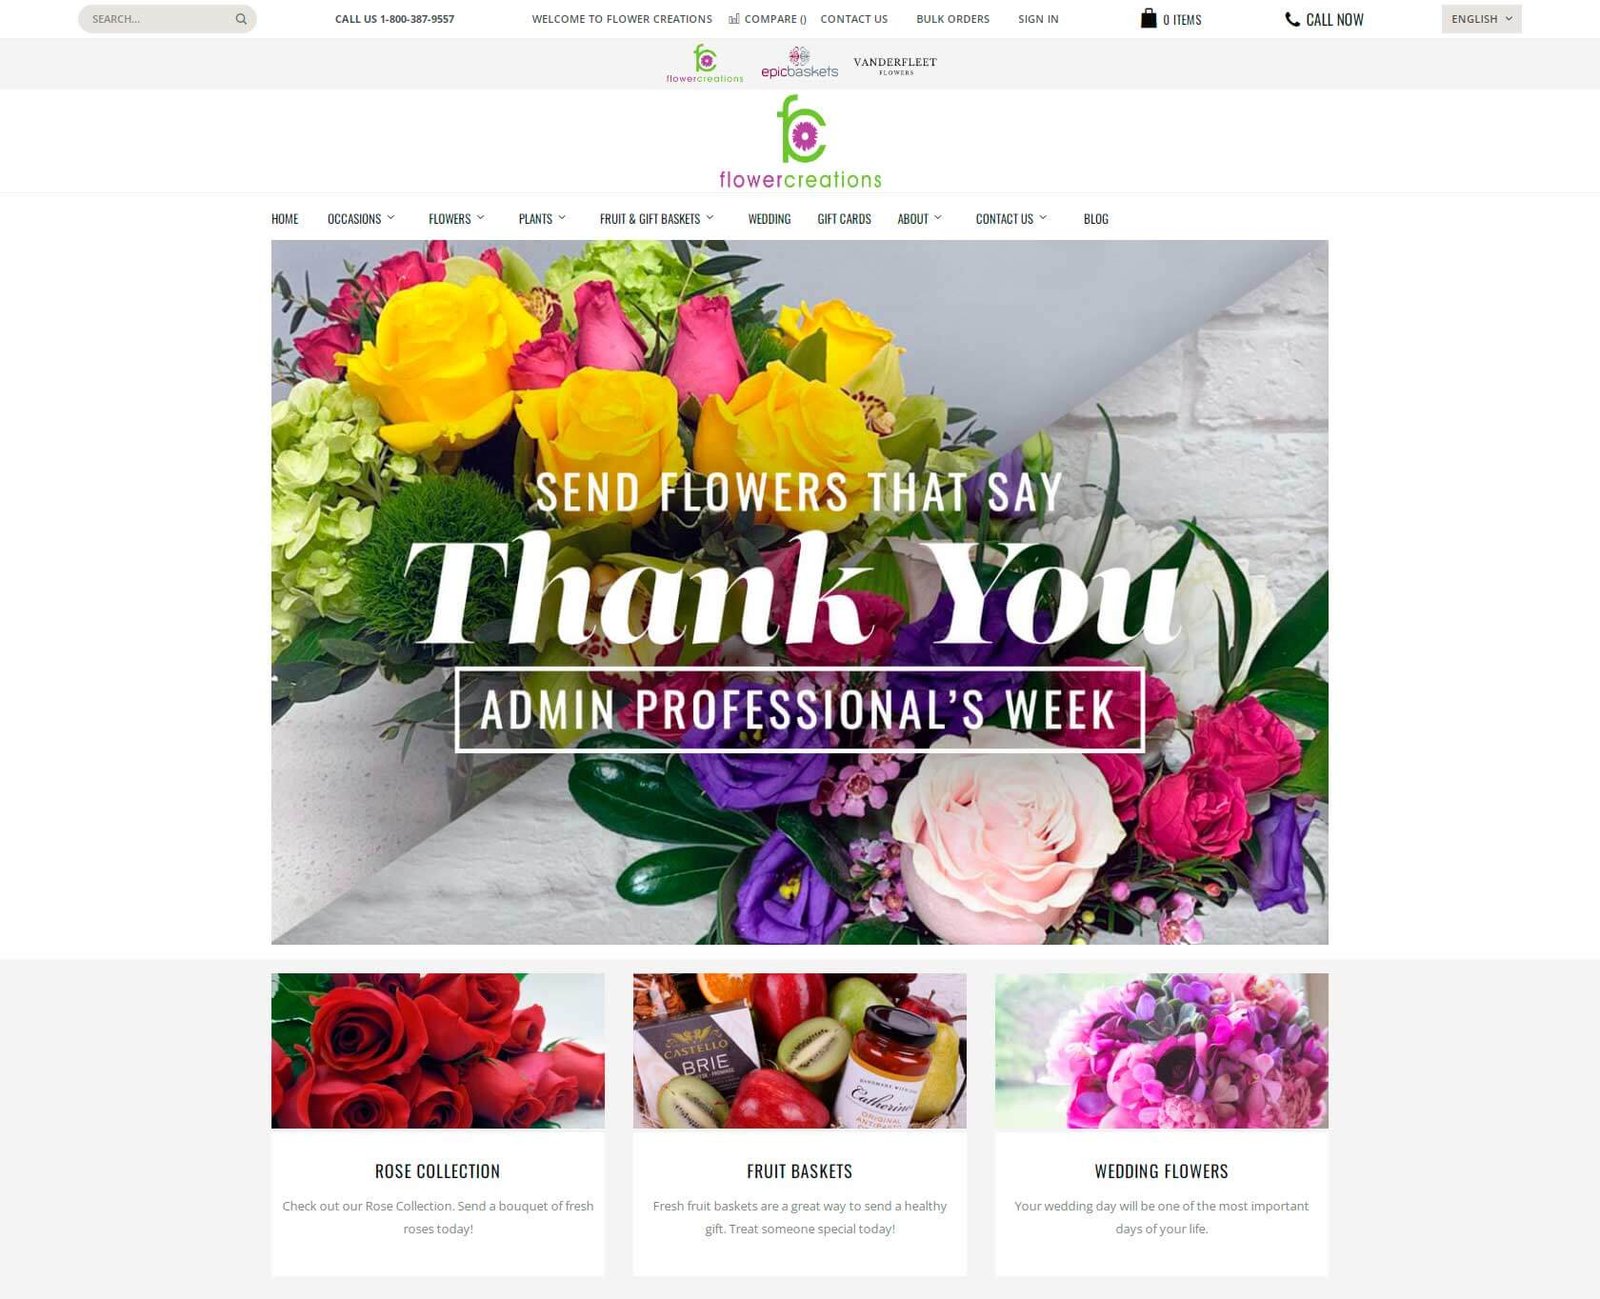This screenshot has width=1600, height=1299.
Task: Click the main Flower Creations logo
Action: point(800,142)
